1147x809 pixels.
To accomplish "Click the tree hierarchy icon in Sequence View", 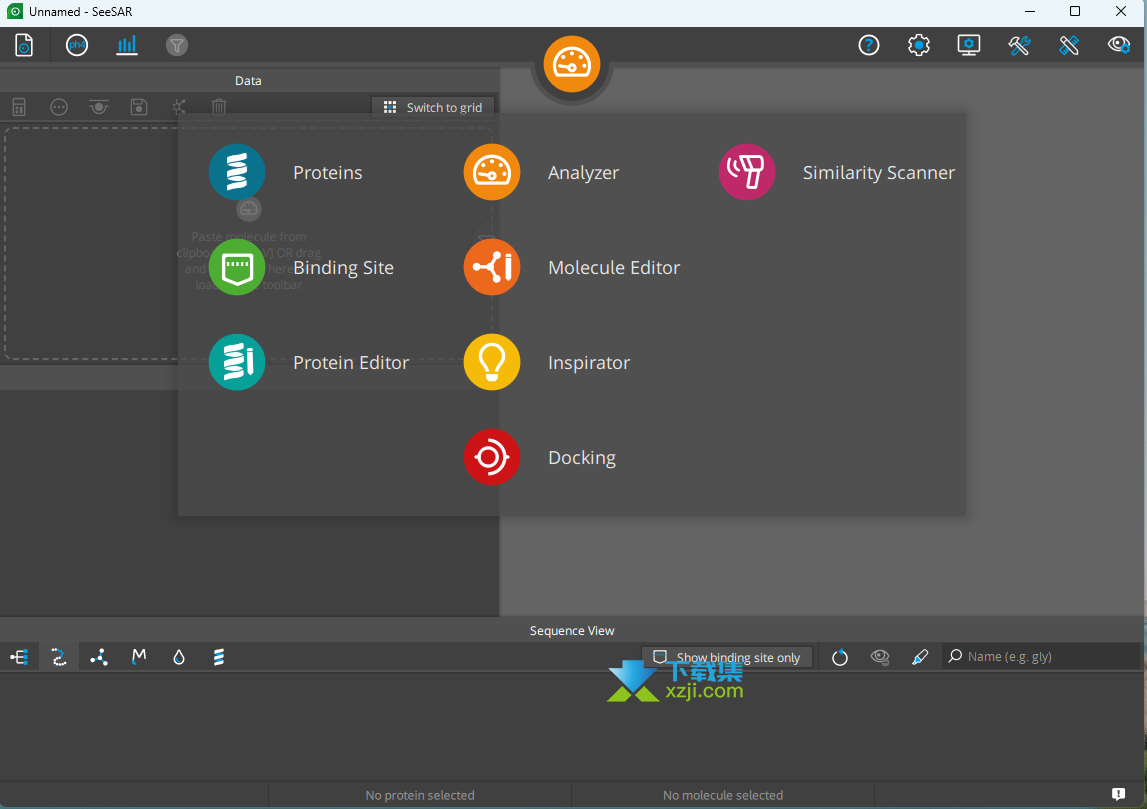I will (x=19, y=657).
